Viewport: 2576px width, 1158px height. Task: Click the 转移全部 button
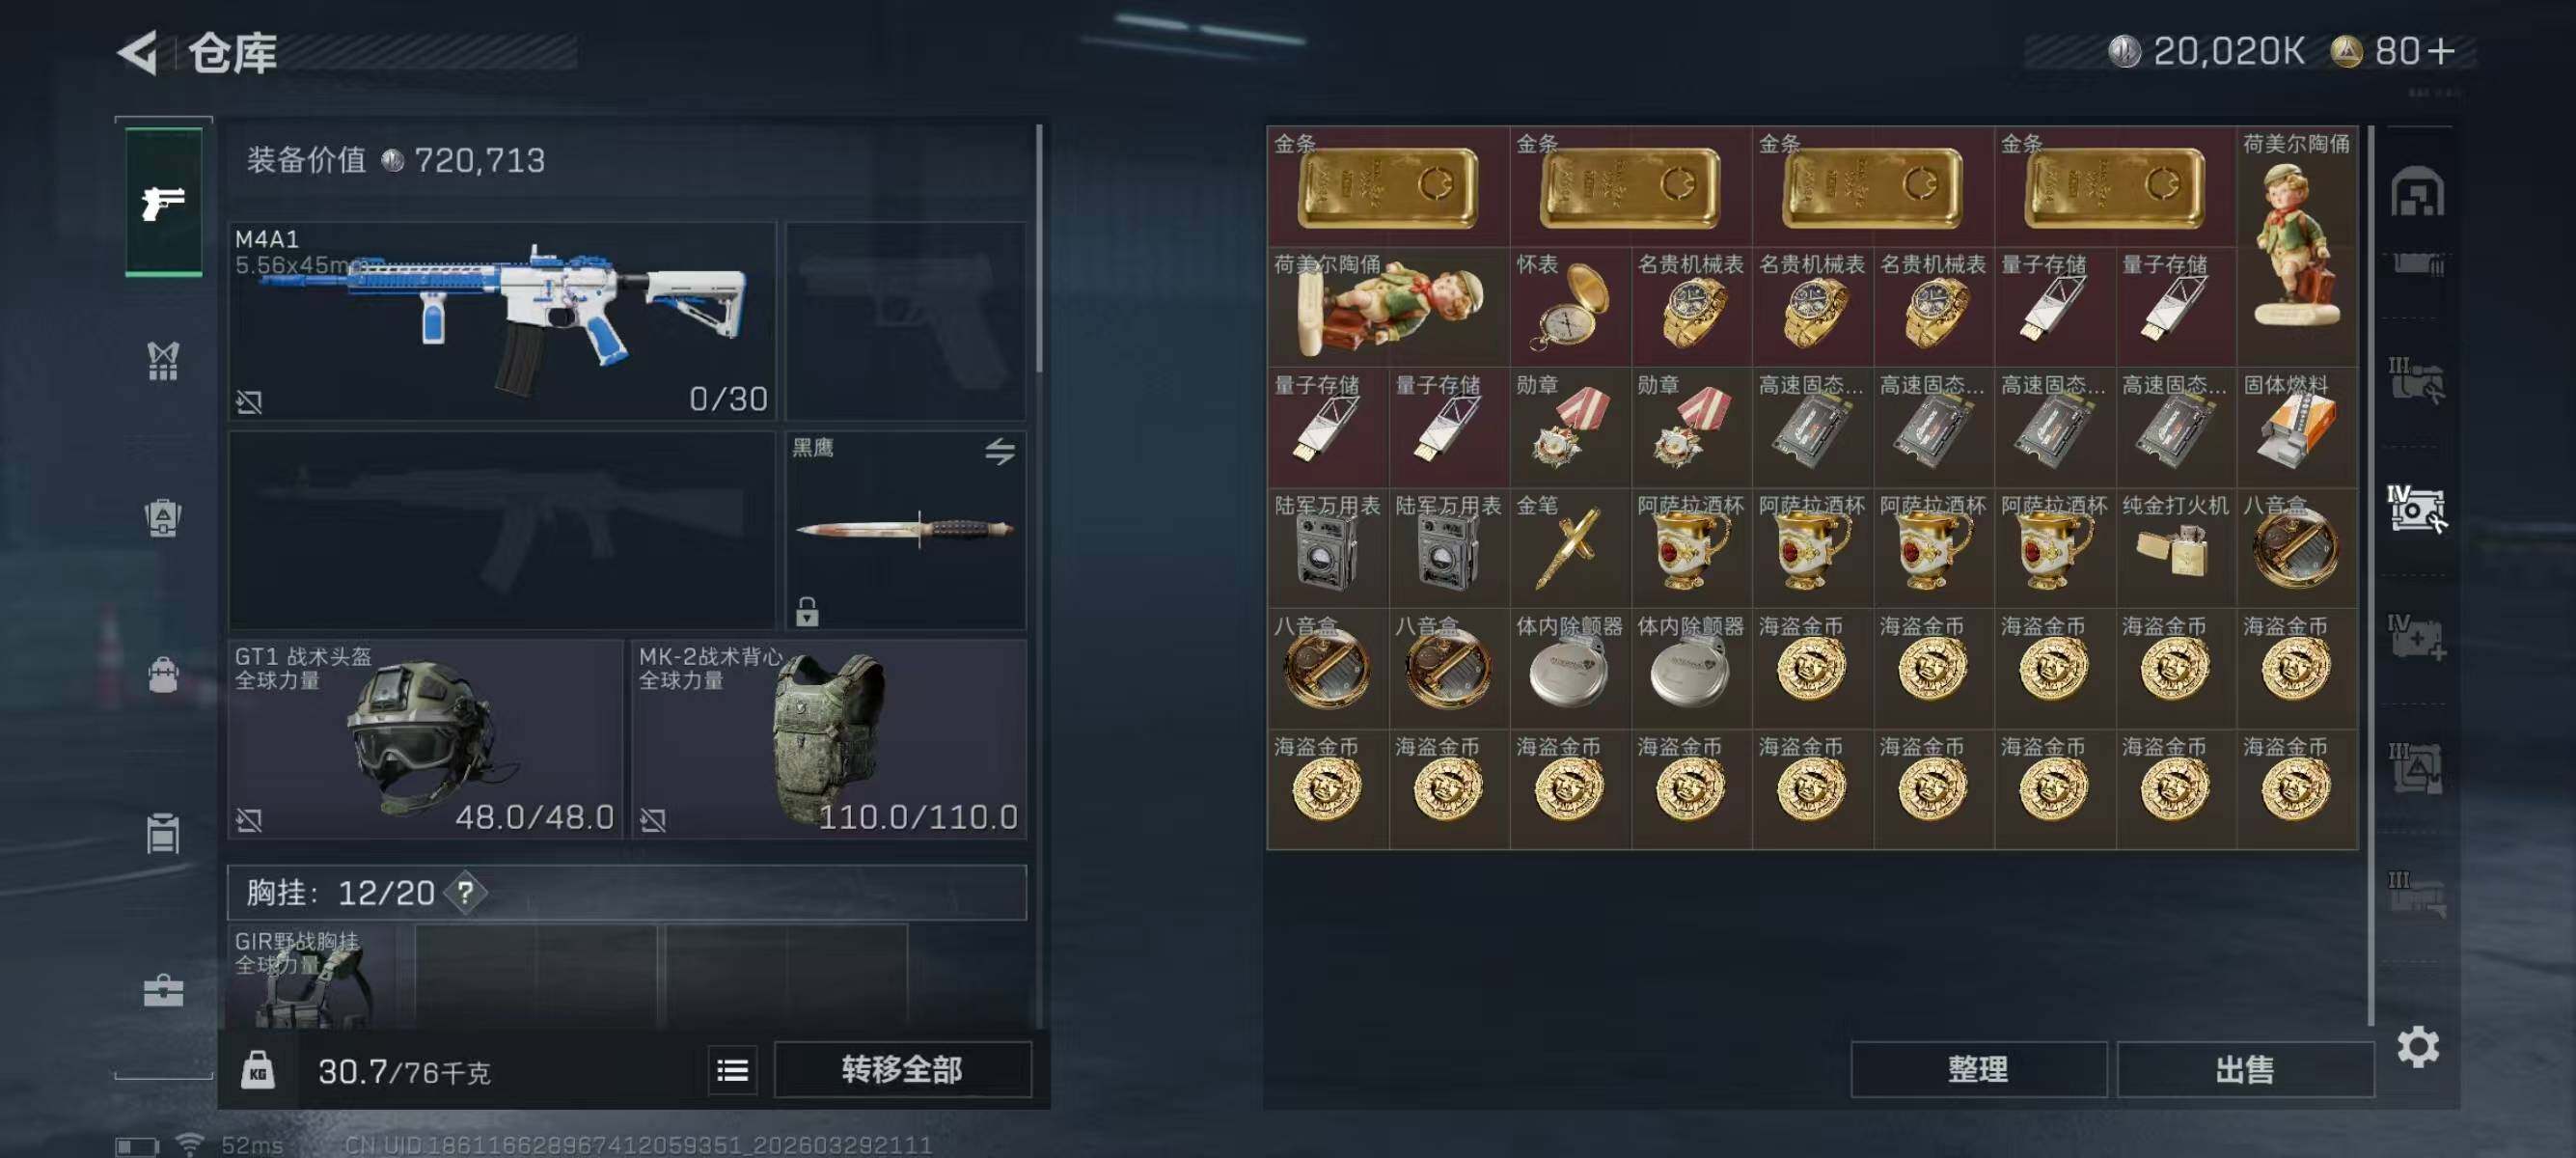coord(902,1070)
